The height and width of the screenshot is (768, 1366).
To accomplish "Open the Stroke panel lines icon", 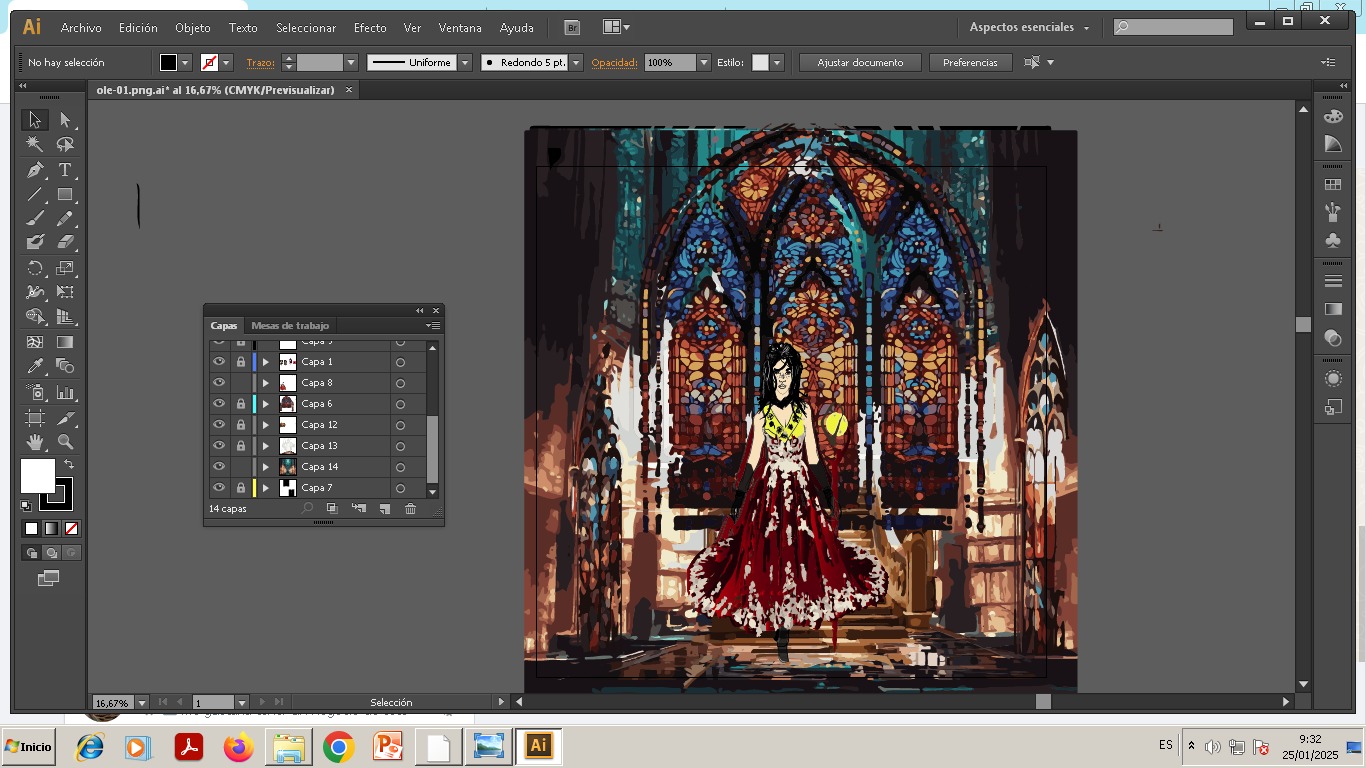I will (1332, 281).
